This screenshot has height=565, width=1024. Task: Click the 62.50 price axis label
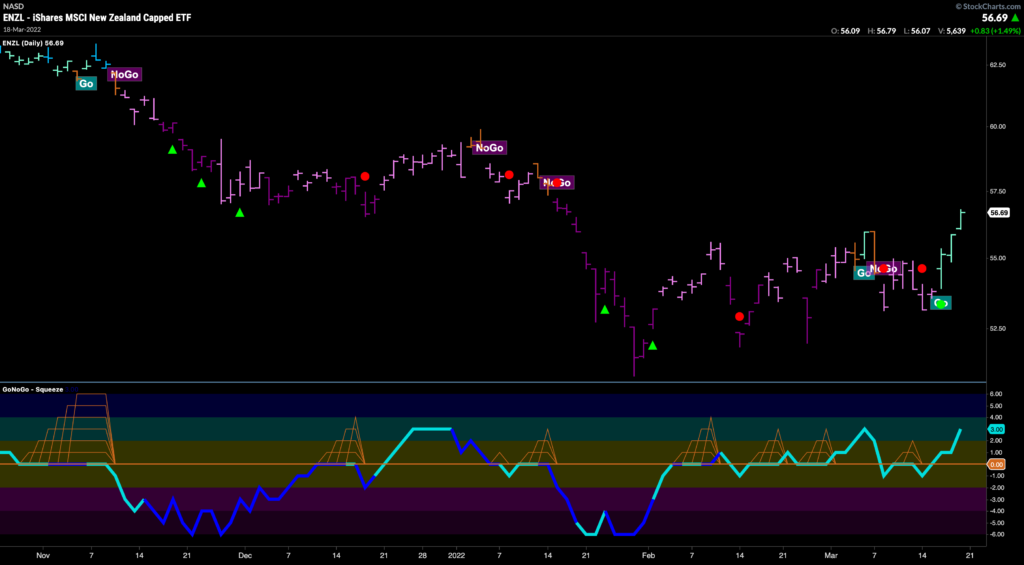[x=997, y=66]
